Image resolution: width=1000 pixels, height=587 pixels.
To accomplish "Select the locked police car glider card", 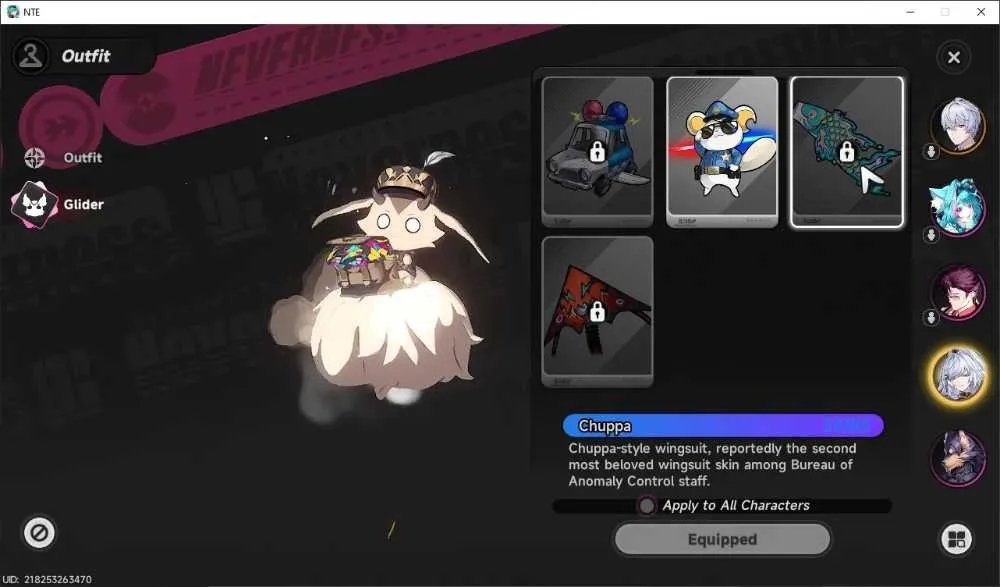I will 598,151.
